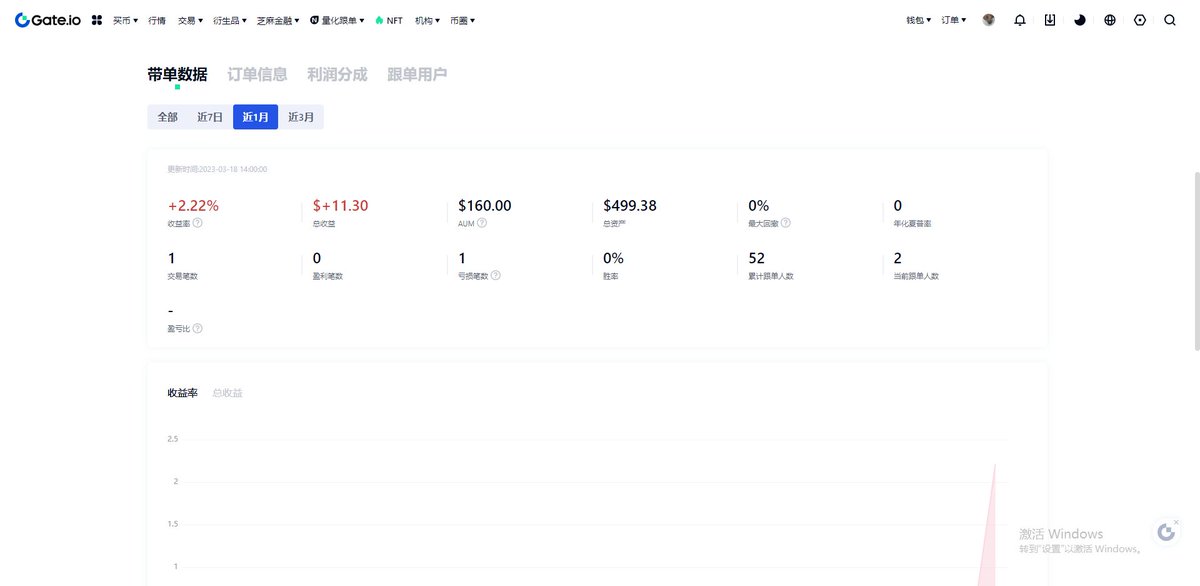Click the download app icon
1200x586 pixels.
pyautogui.click(x=1049, y=20)
